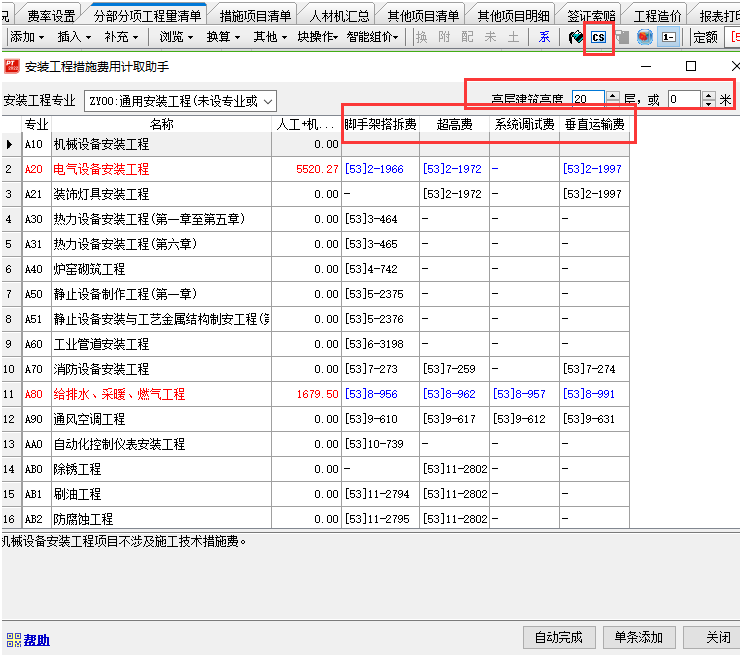
Task: Click the 单条添加 button
Action: 639,638
